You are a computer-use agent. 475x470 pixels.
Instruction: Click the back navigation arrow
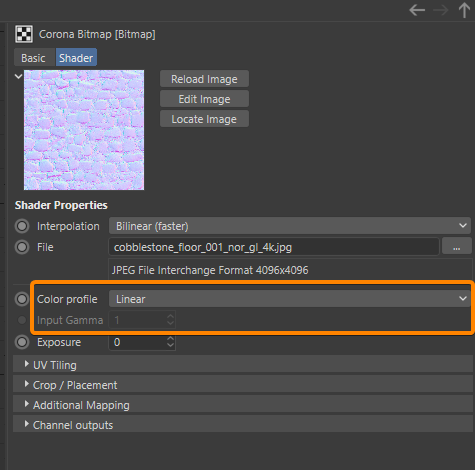tap(417, 10)
